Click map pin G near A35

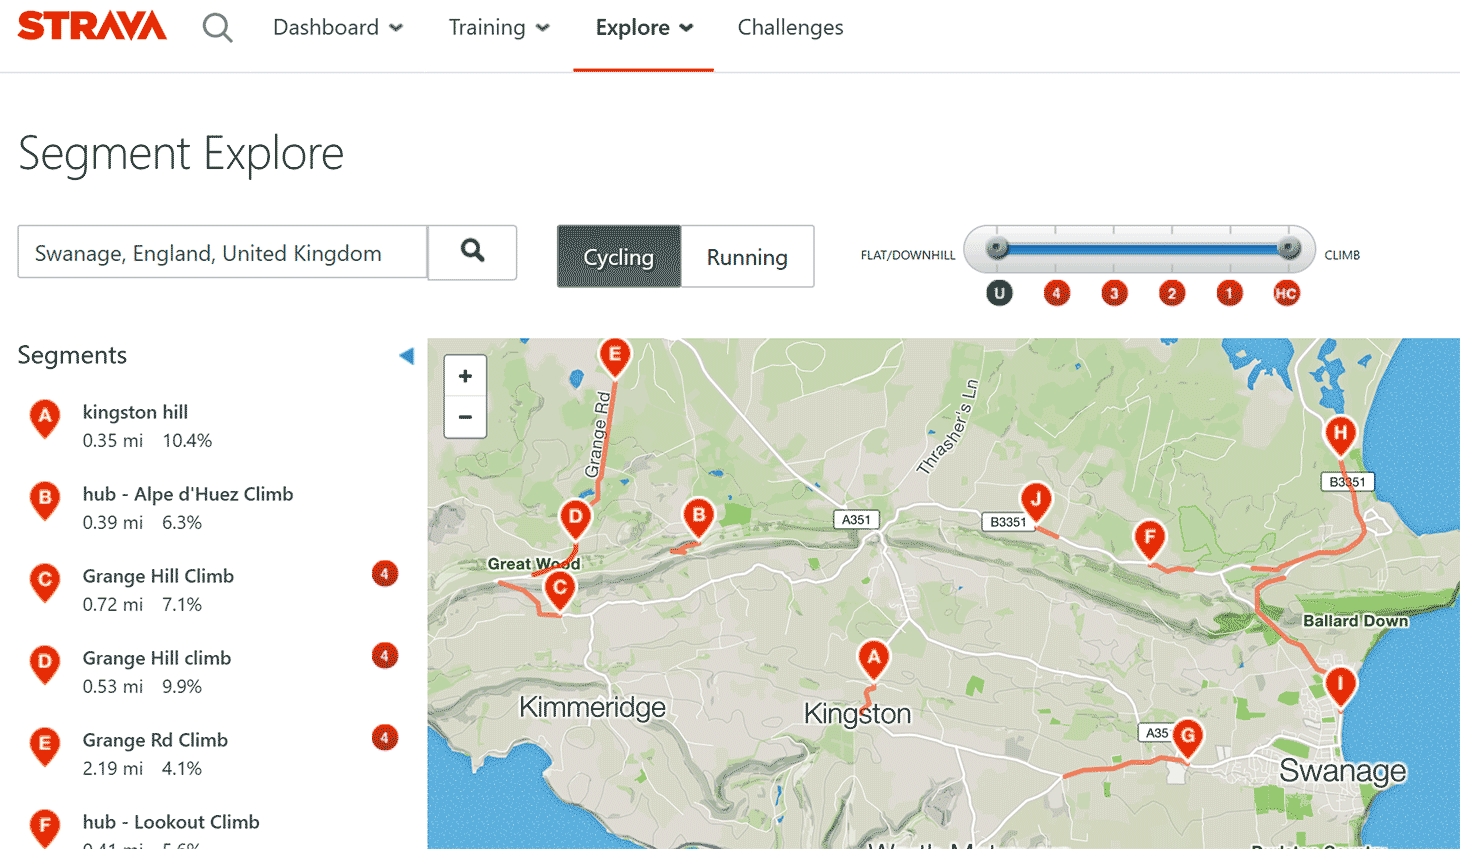click(x=1187, y=738)
